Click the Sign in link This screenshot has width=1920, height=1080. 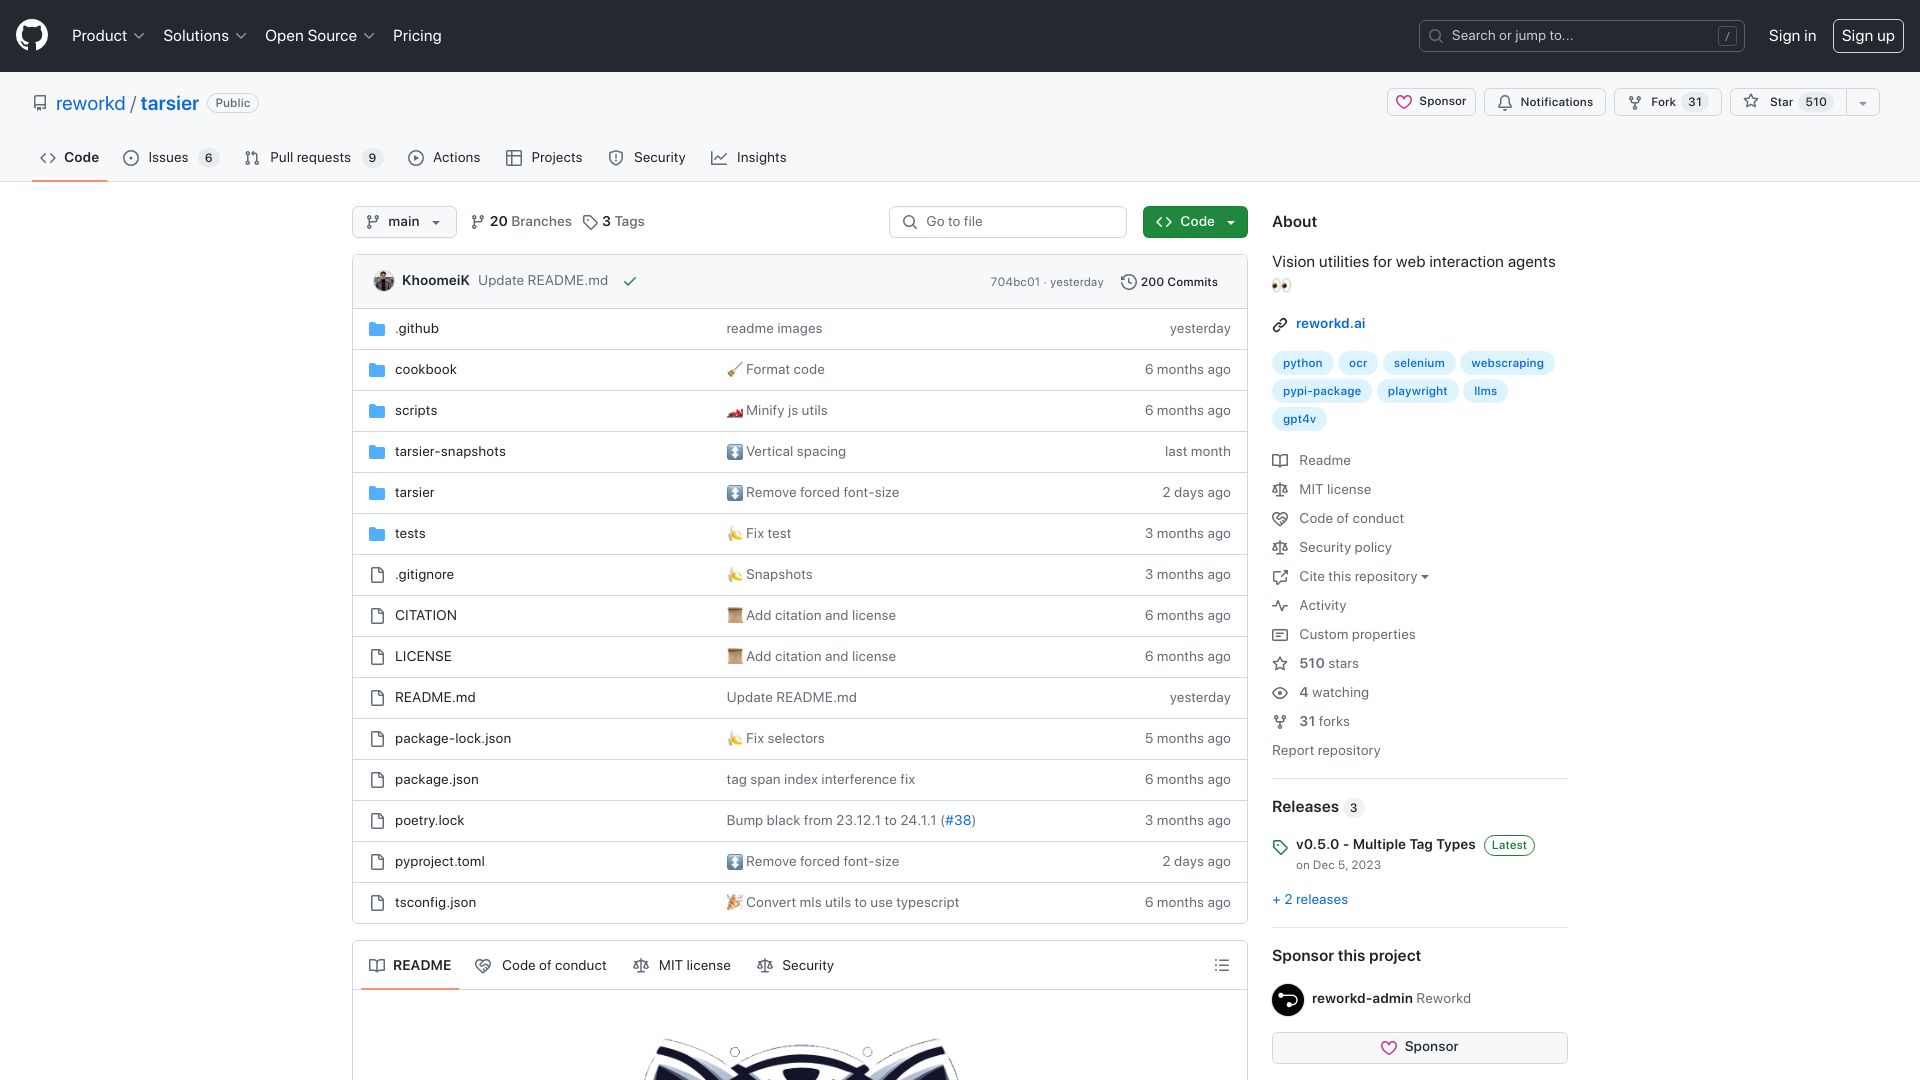pyautogui.click(x=1792, y=35)
